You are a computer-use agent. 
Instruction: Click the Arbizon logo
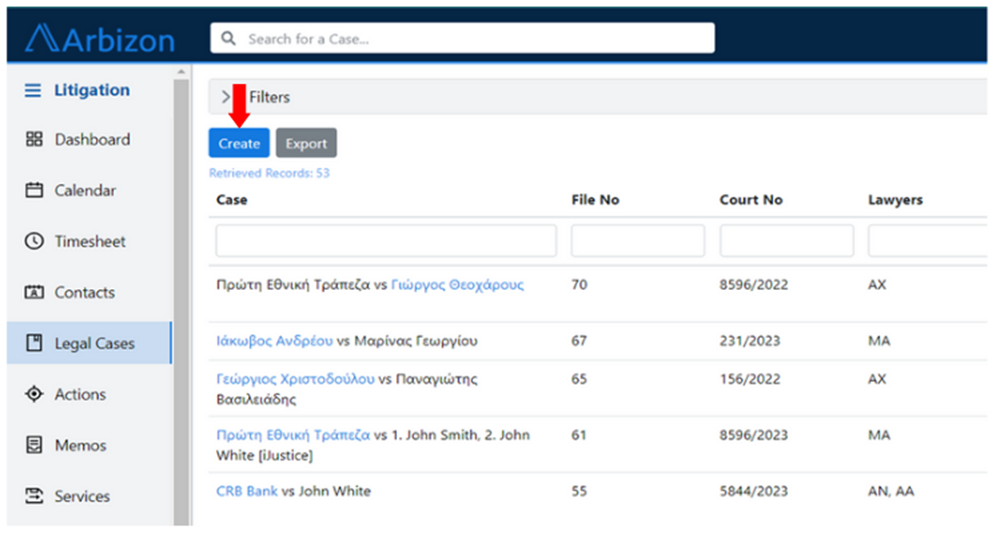click(100, 38)
